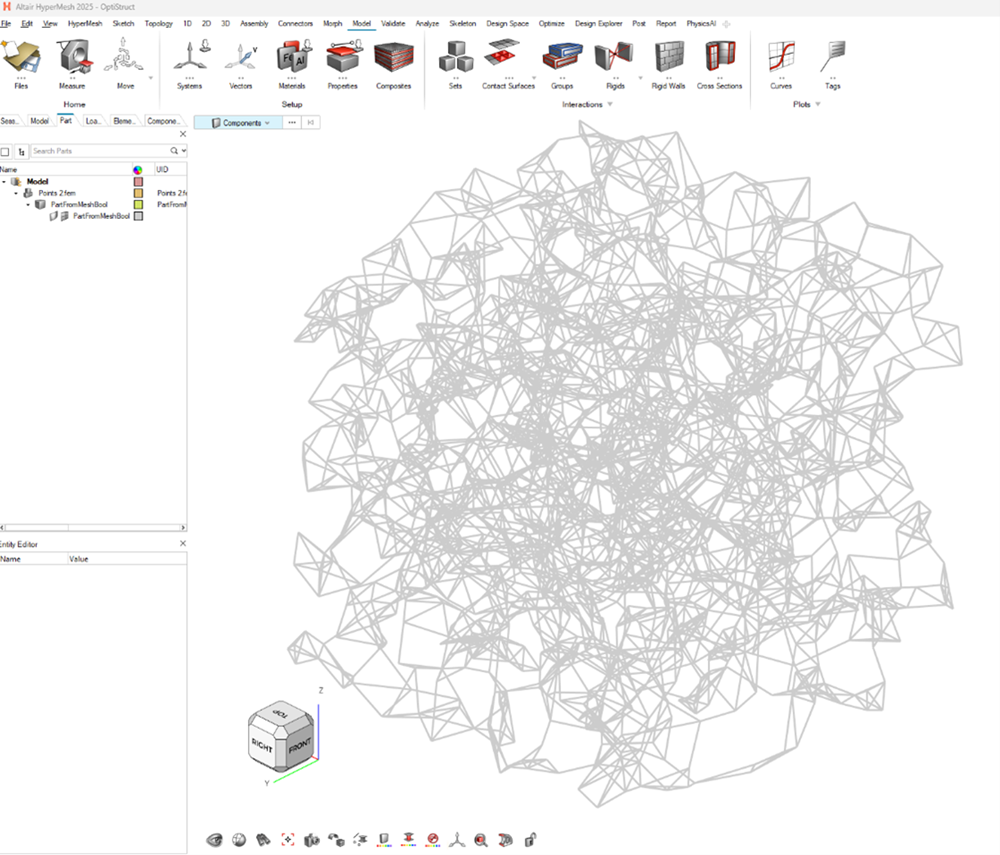
Task: Open the Materials tool
Action: click(292, 62)
